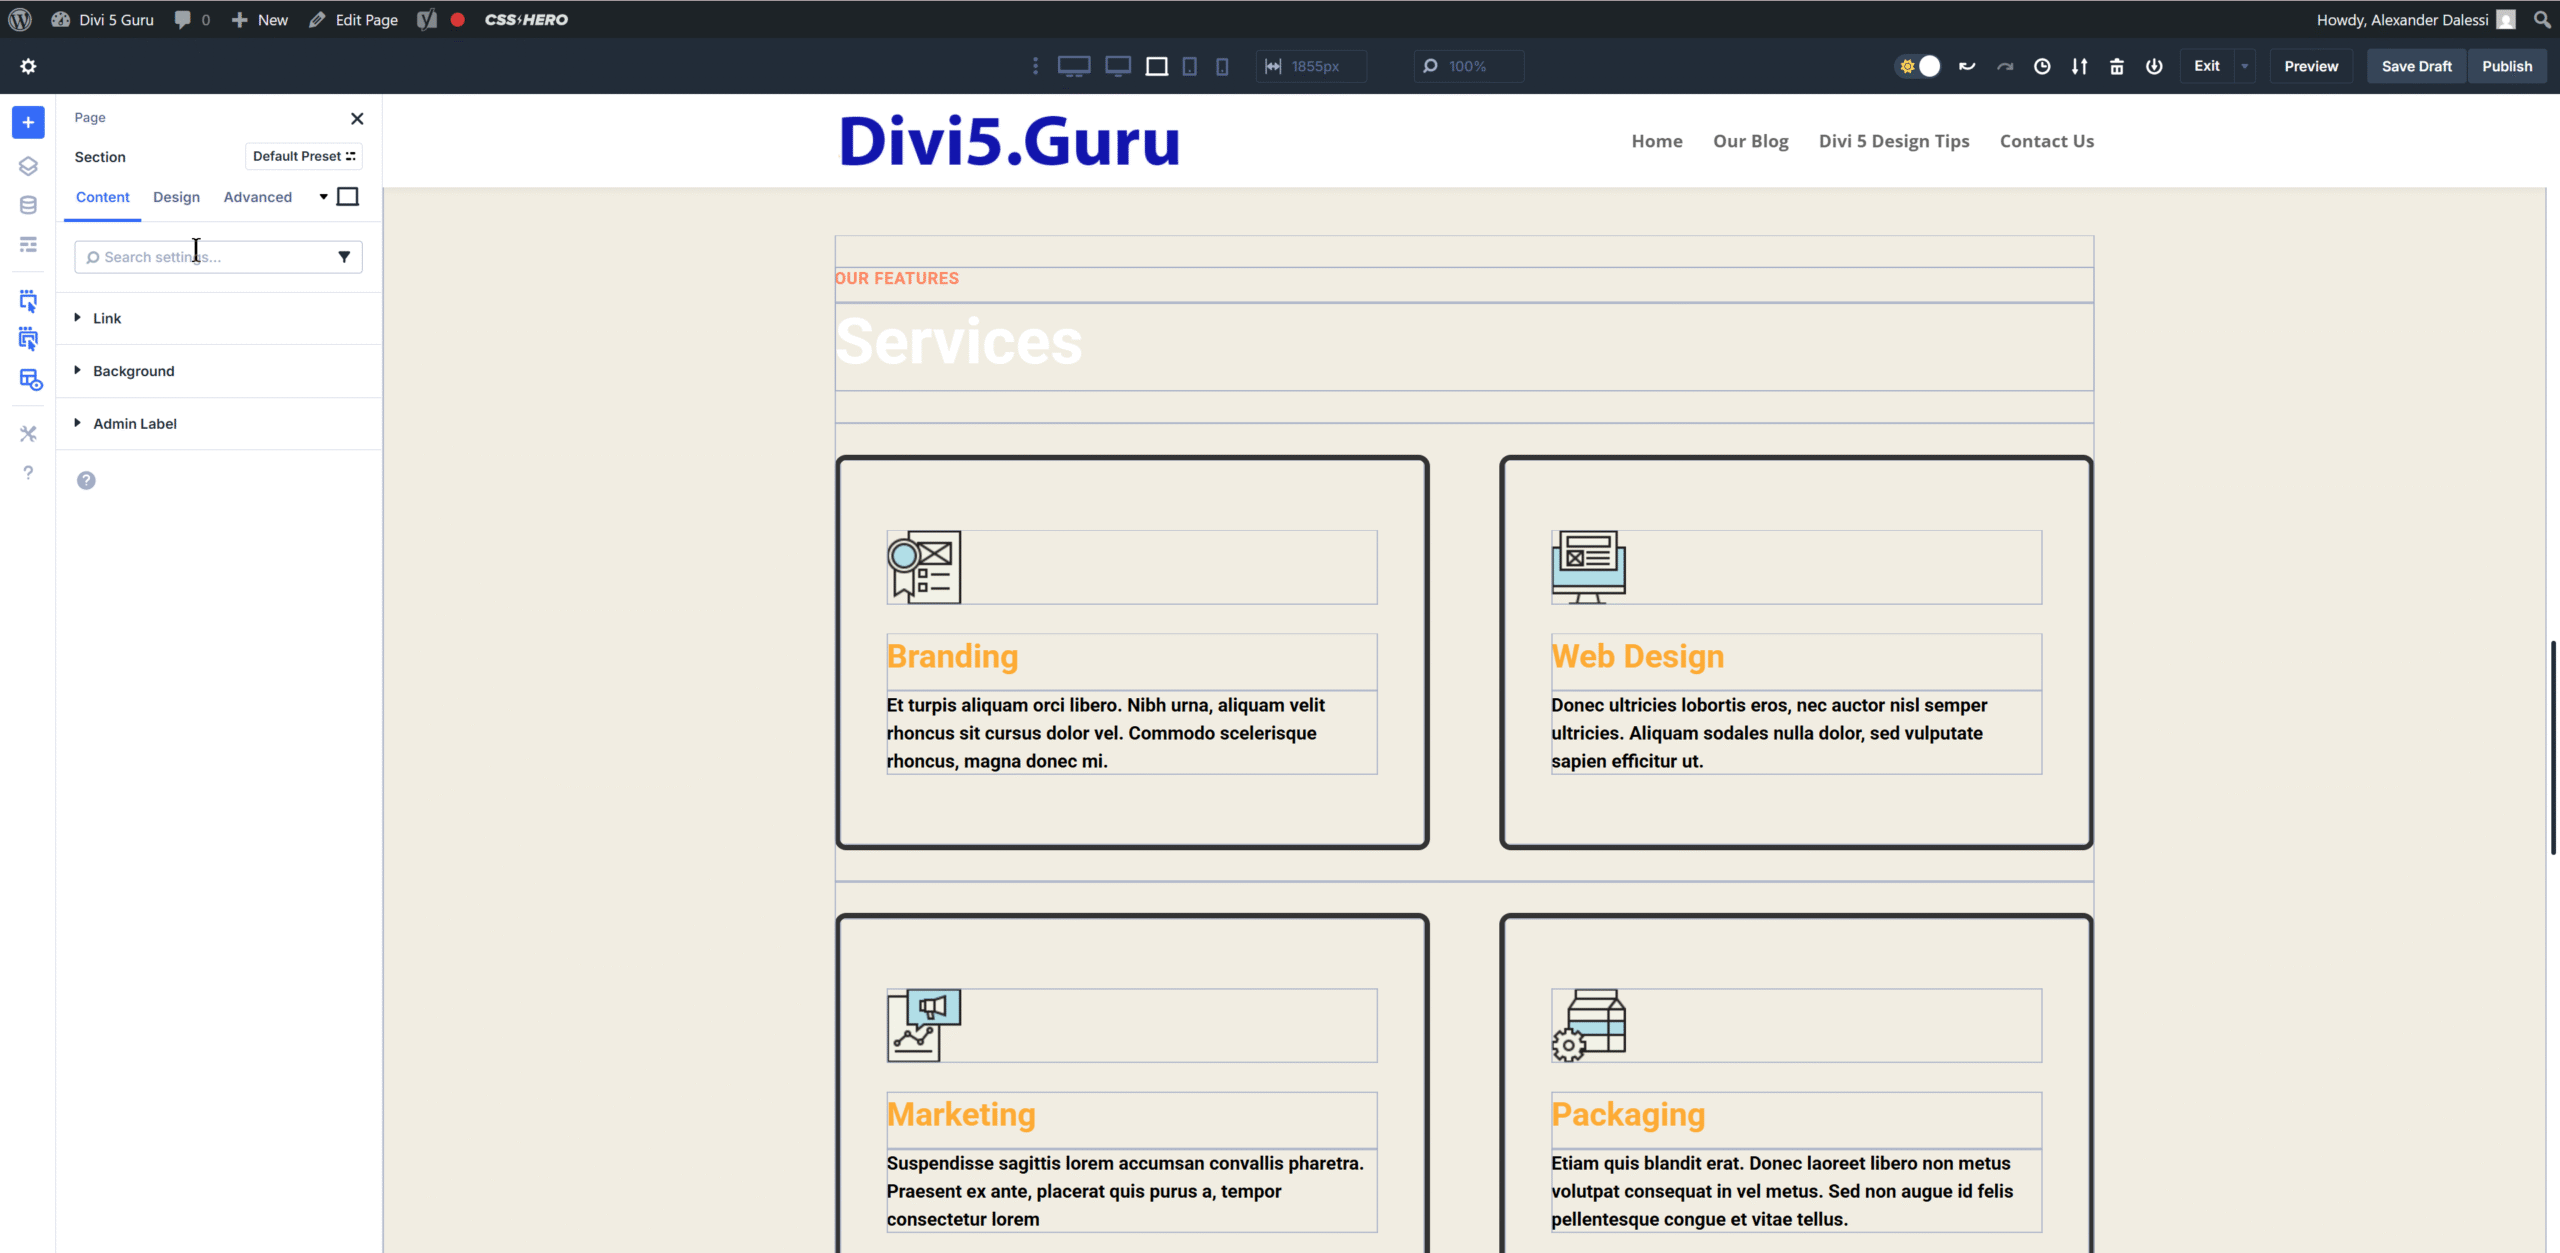Expand the Background settings section
This screenshot has width=2560, height=1253.
(134, 371)
